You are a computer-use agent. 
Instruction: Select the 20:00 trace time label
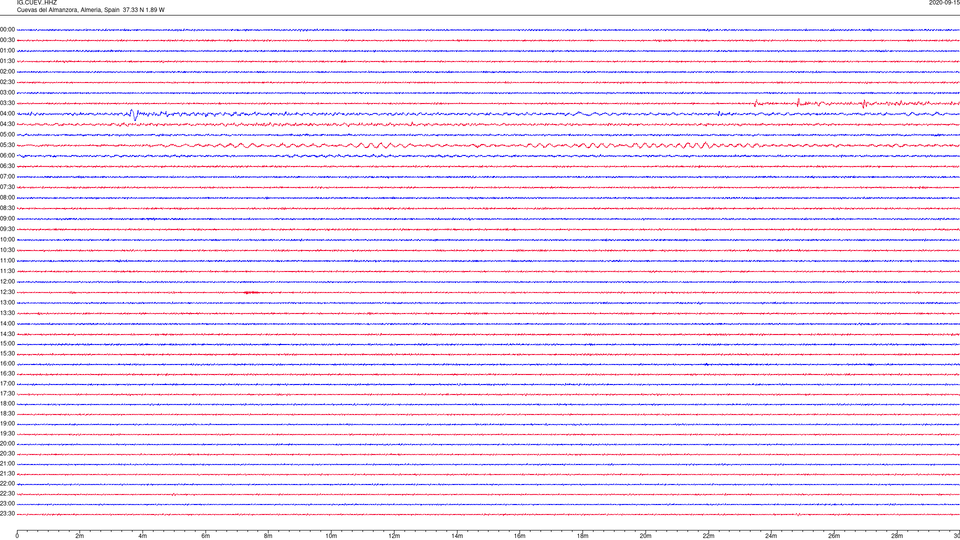(7, 444)
